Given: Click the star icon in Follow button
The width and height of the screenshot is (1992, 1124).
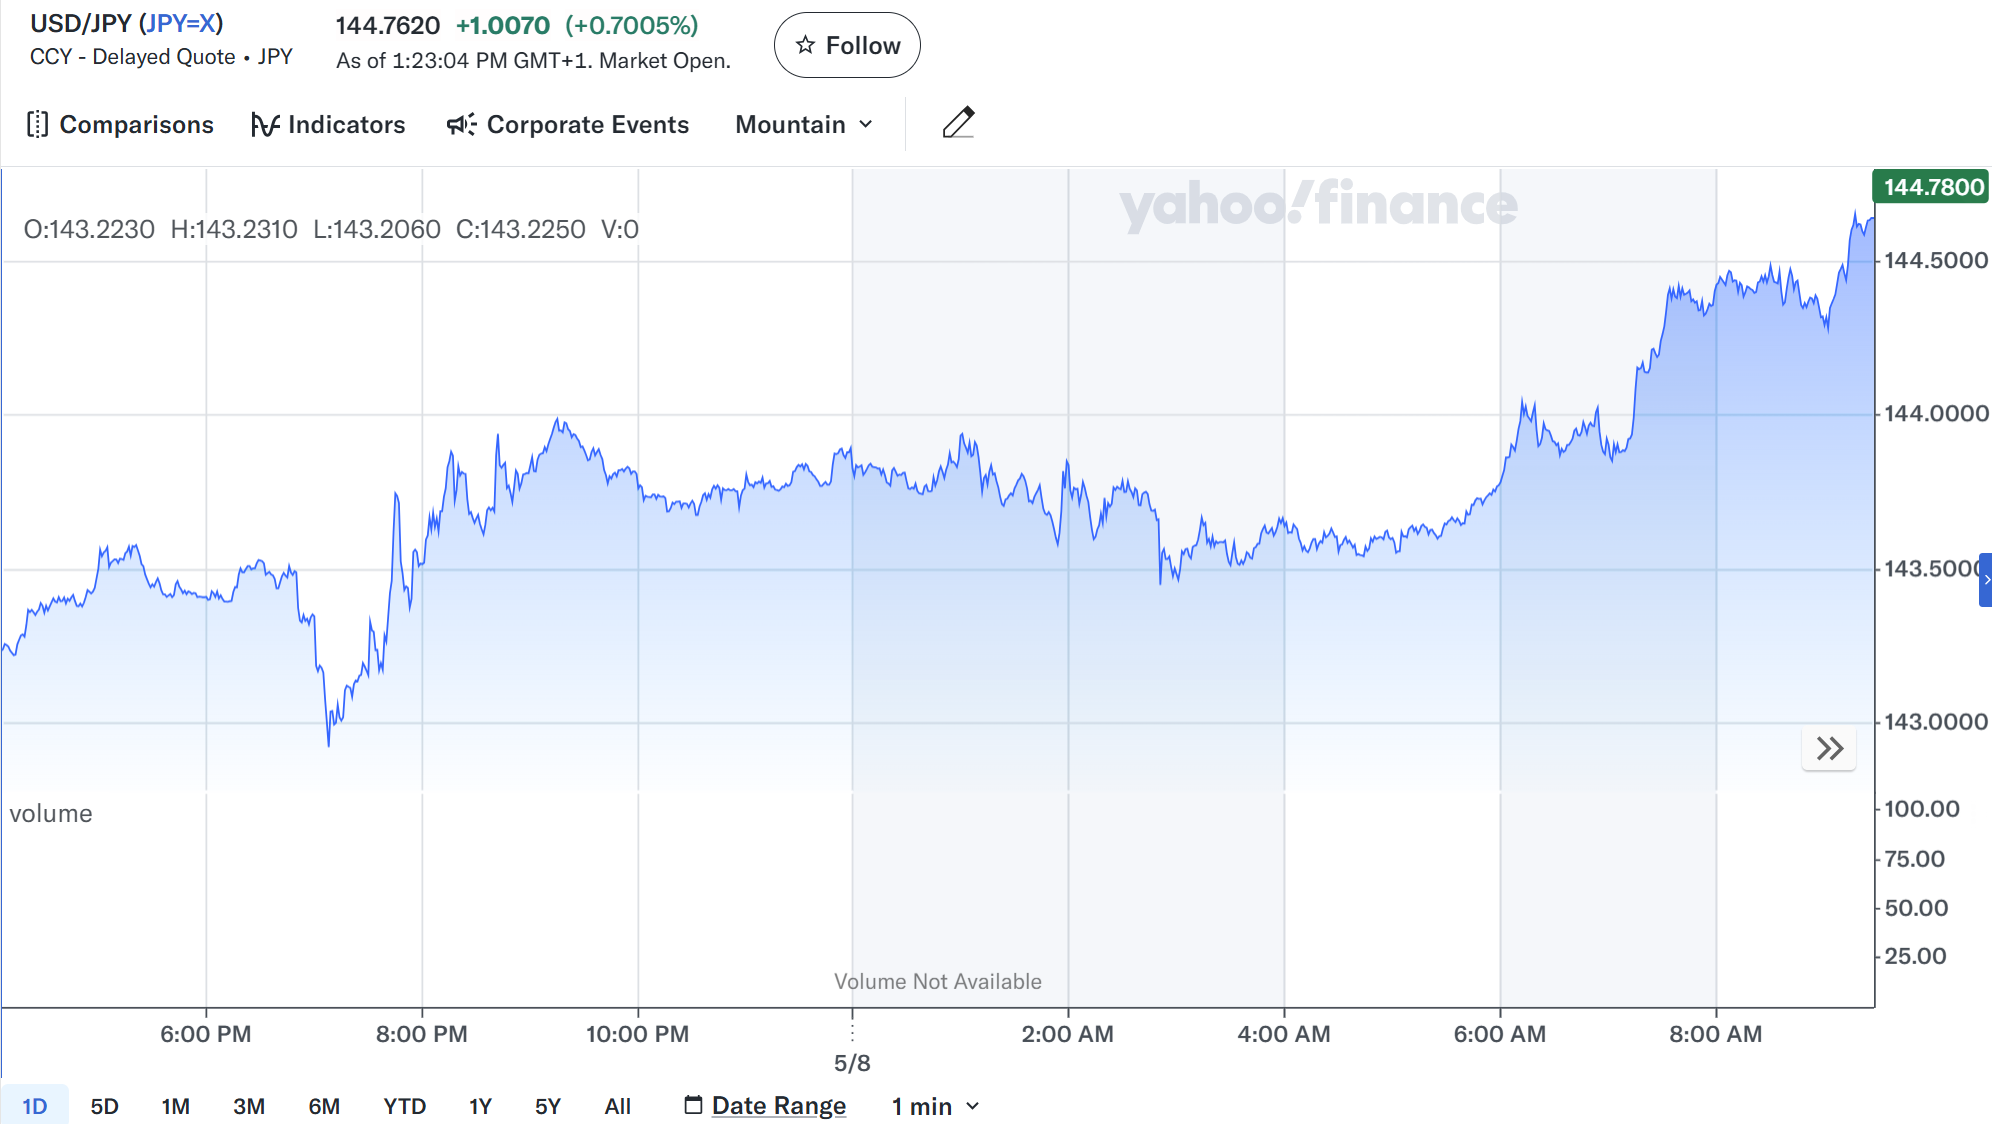Looking at the screenshot, I should point(805,45).
